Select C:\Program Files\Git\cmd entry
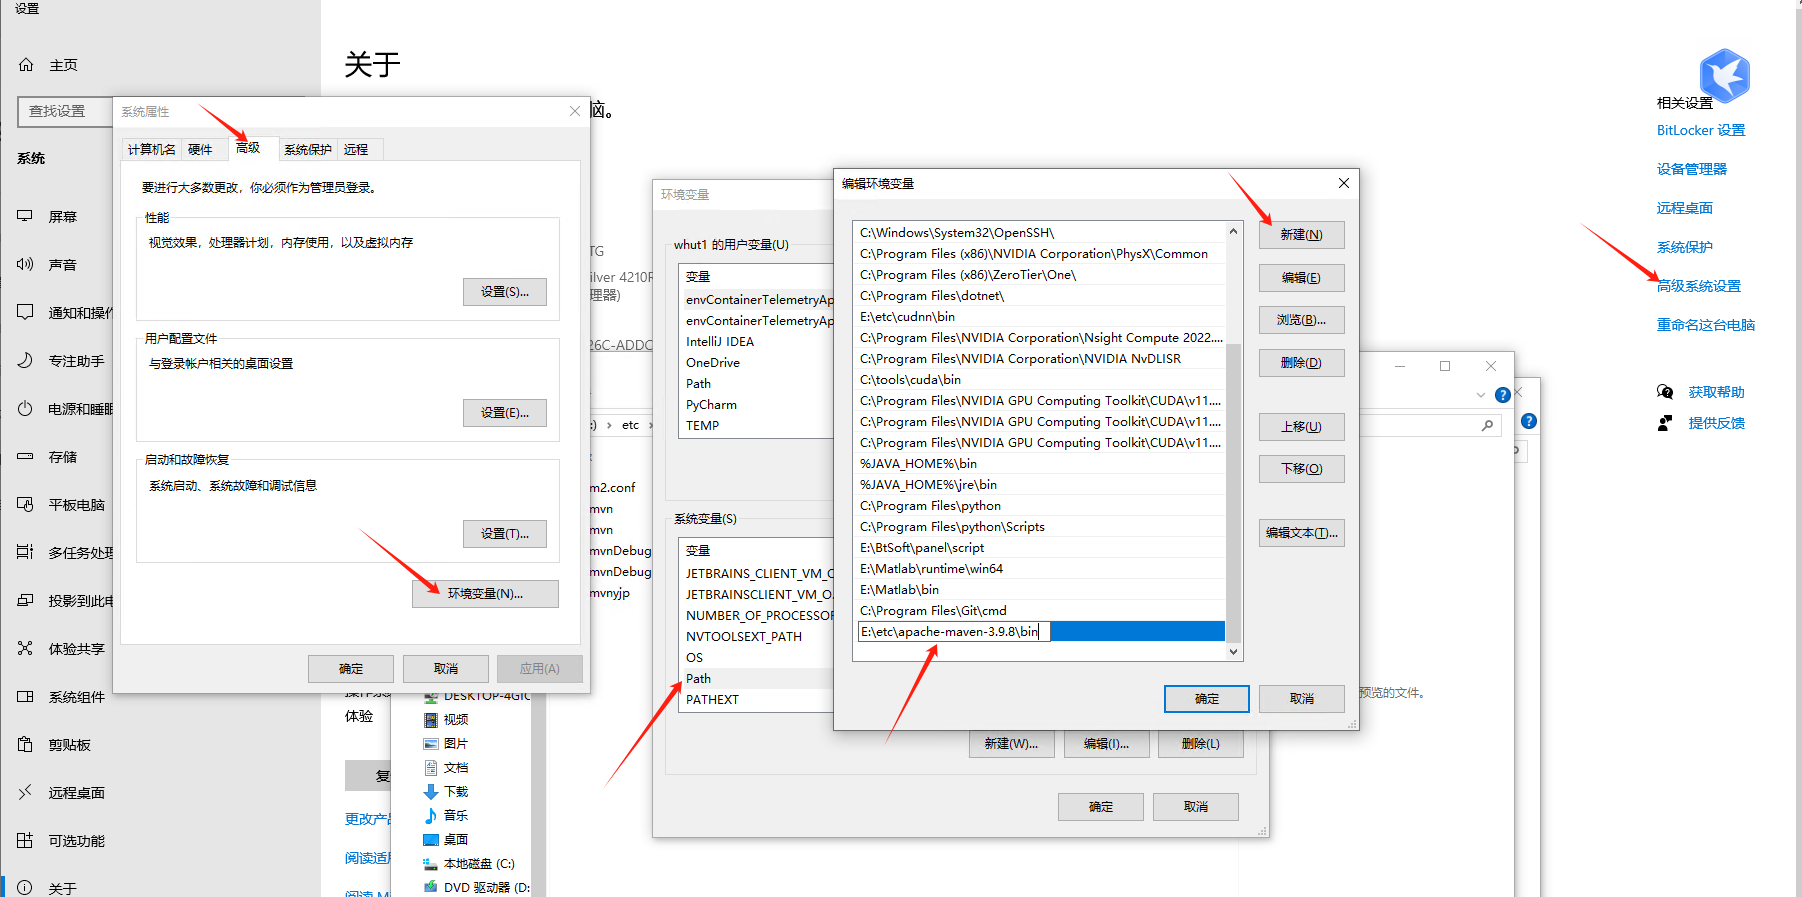The width and height of the screenshot is (1802, 897). point(1041,611)
